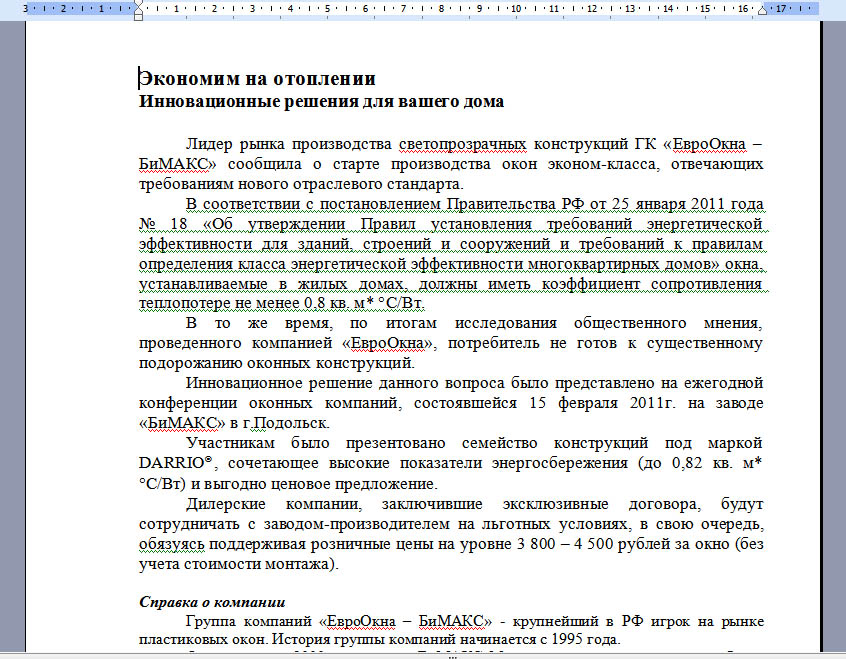Screen dimensions: 846x659
Task: Click the value "0,82" in the text
Action: click(687, 463)
